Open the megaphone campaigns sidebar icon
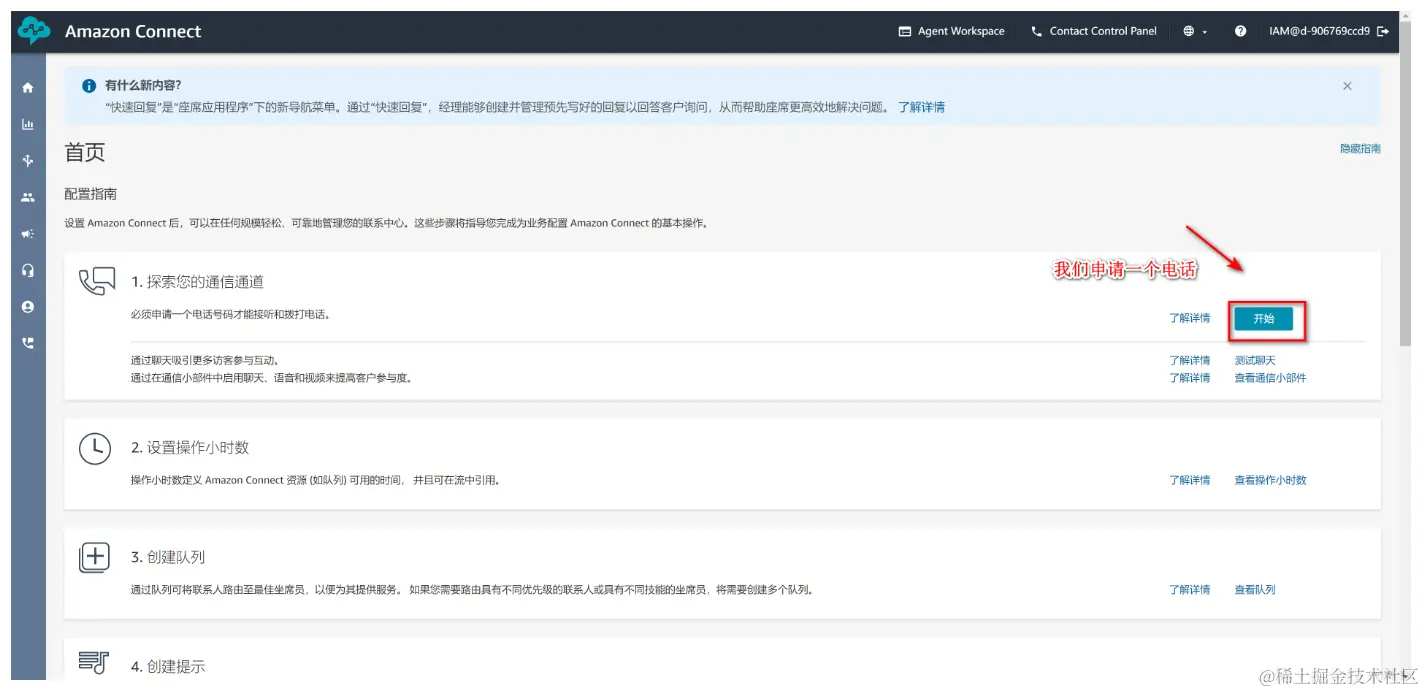The width and height of the screenshot is (1425, 693). point(27,234)
